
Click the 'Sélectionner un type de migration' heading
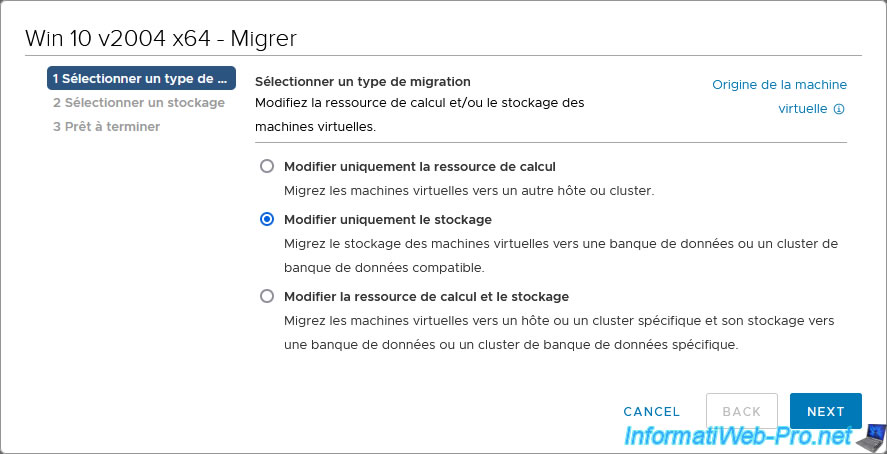[362, 81]
